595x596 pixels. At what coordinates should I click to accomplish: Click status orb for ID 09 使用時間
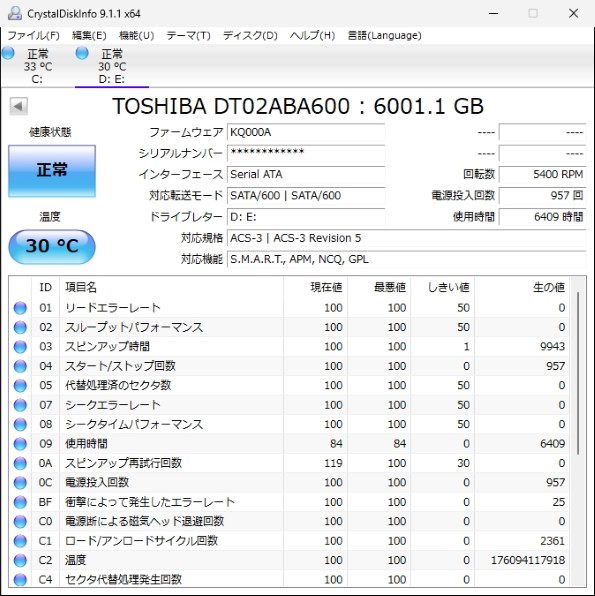(20, 444)
